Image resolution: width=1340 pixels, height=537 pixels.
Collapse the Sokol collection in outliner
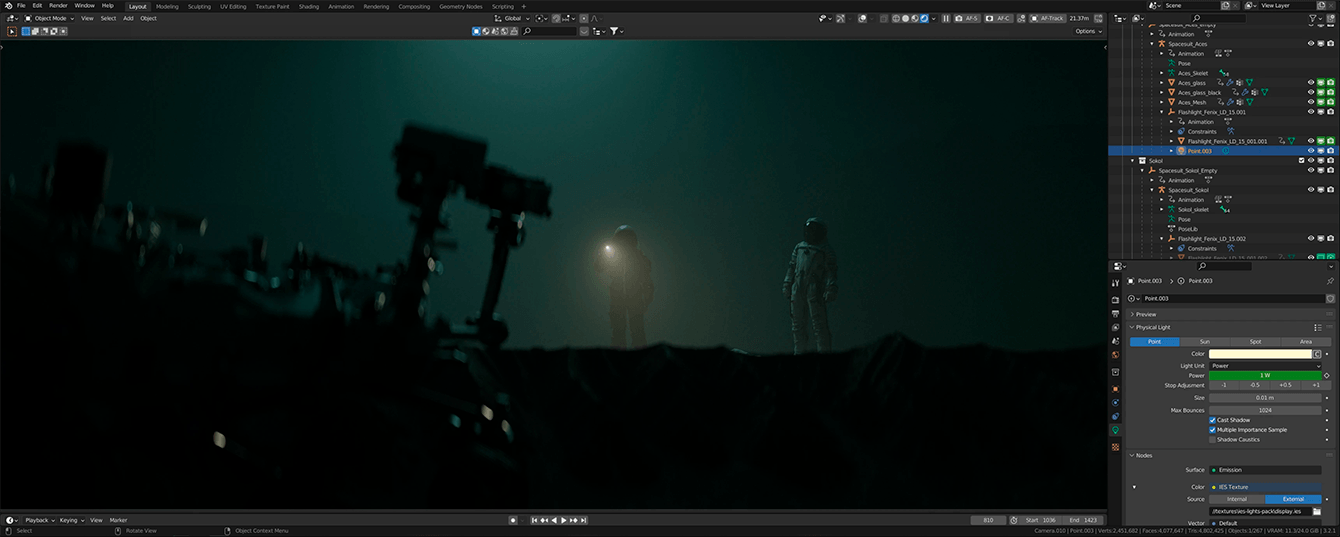point(1133,161)
